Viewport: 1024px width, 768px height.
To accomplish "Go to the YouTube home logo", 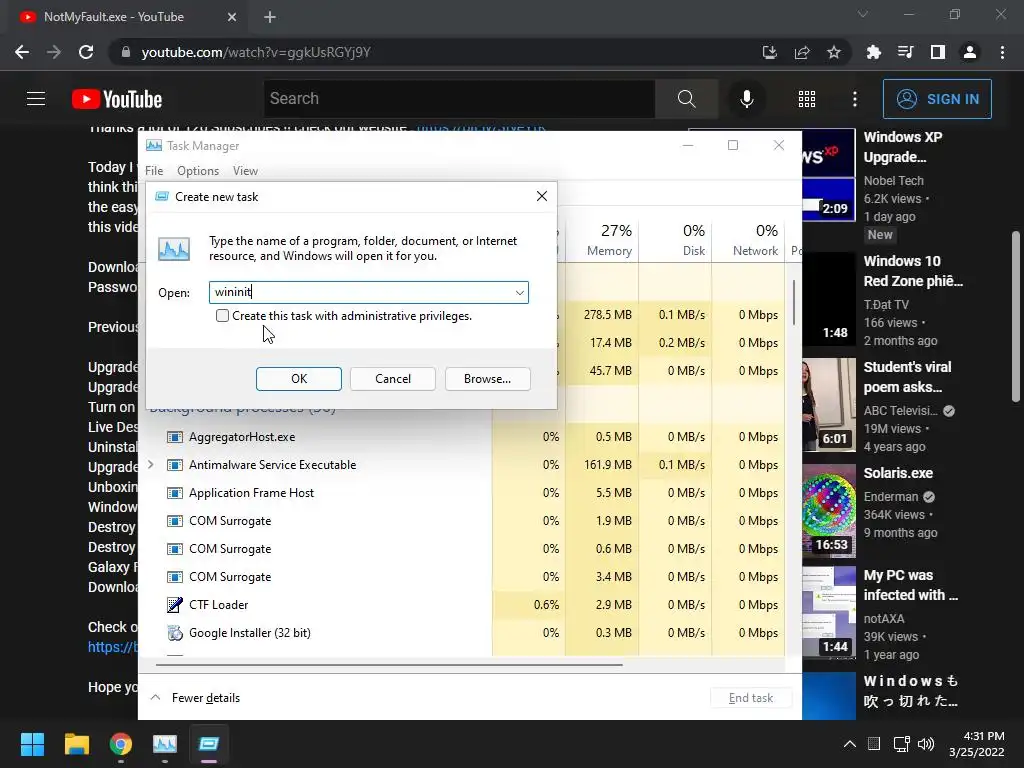I will click(117, 99).
